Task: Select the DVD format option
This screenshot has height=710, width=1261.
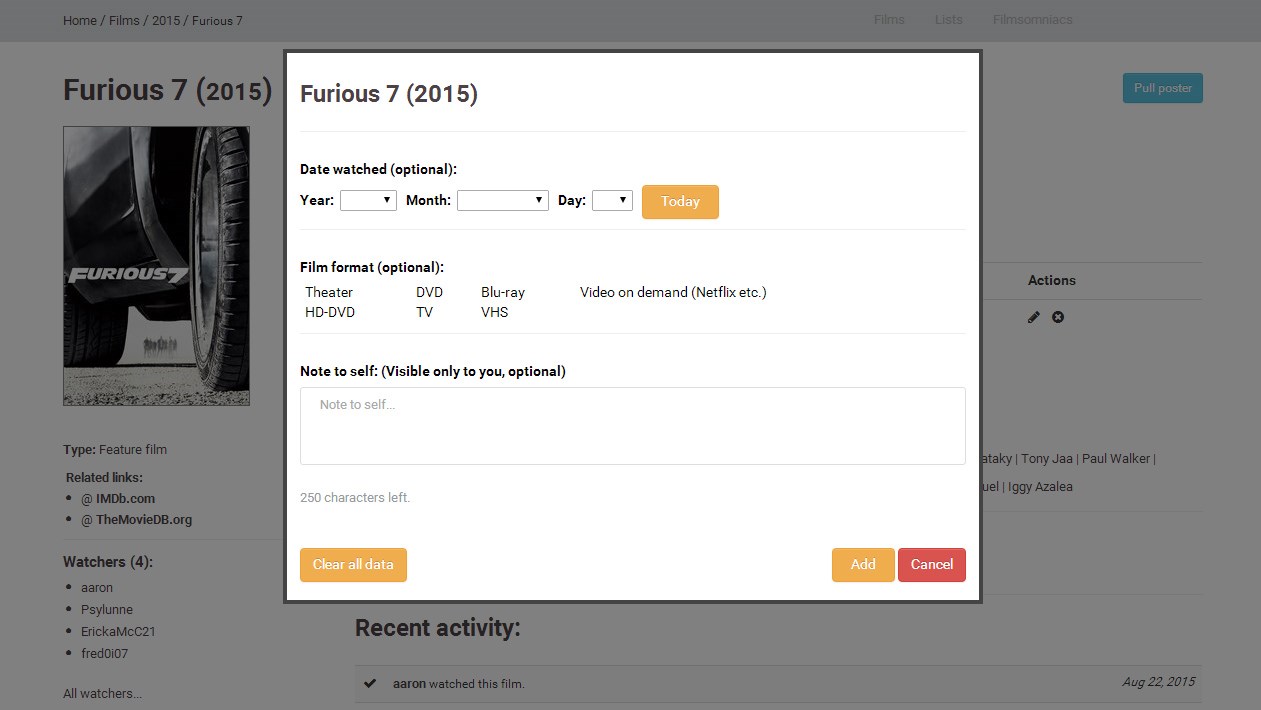Action: tap(429, 292)
